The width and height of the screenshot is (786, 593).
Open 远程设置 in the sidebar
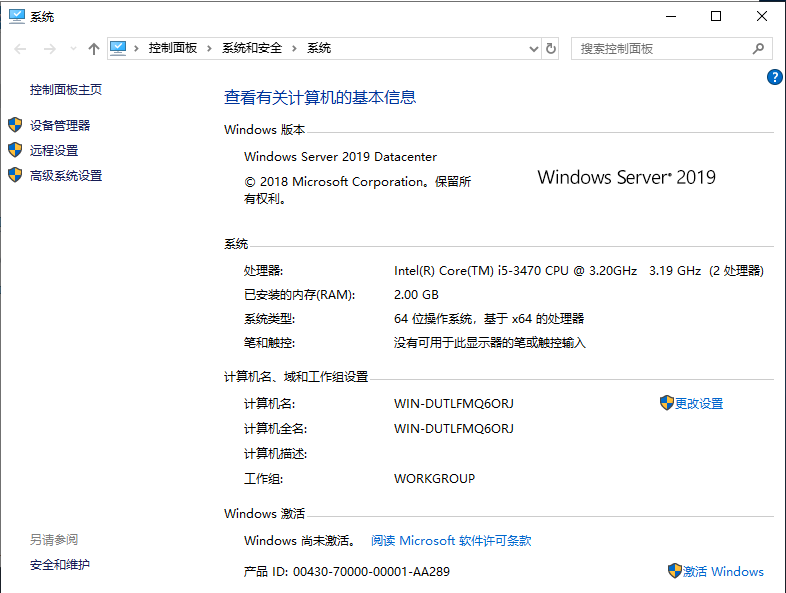point(54,150)
